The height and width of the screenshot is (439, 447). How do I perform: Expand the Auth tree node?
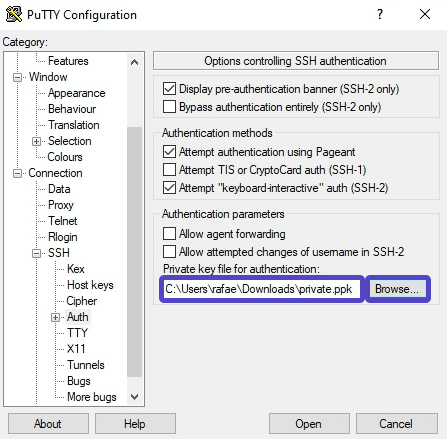coord(55,317)
